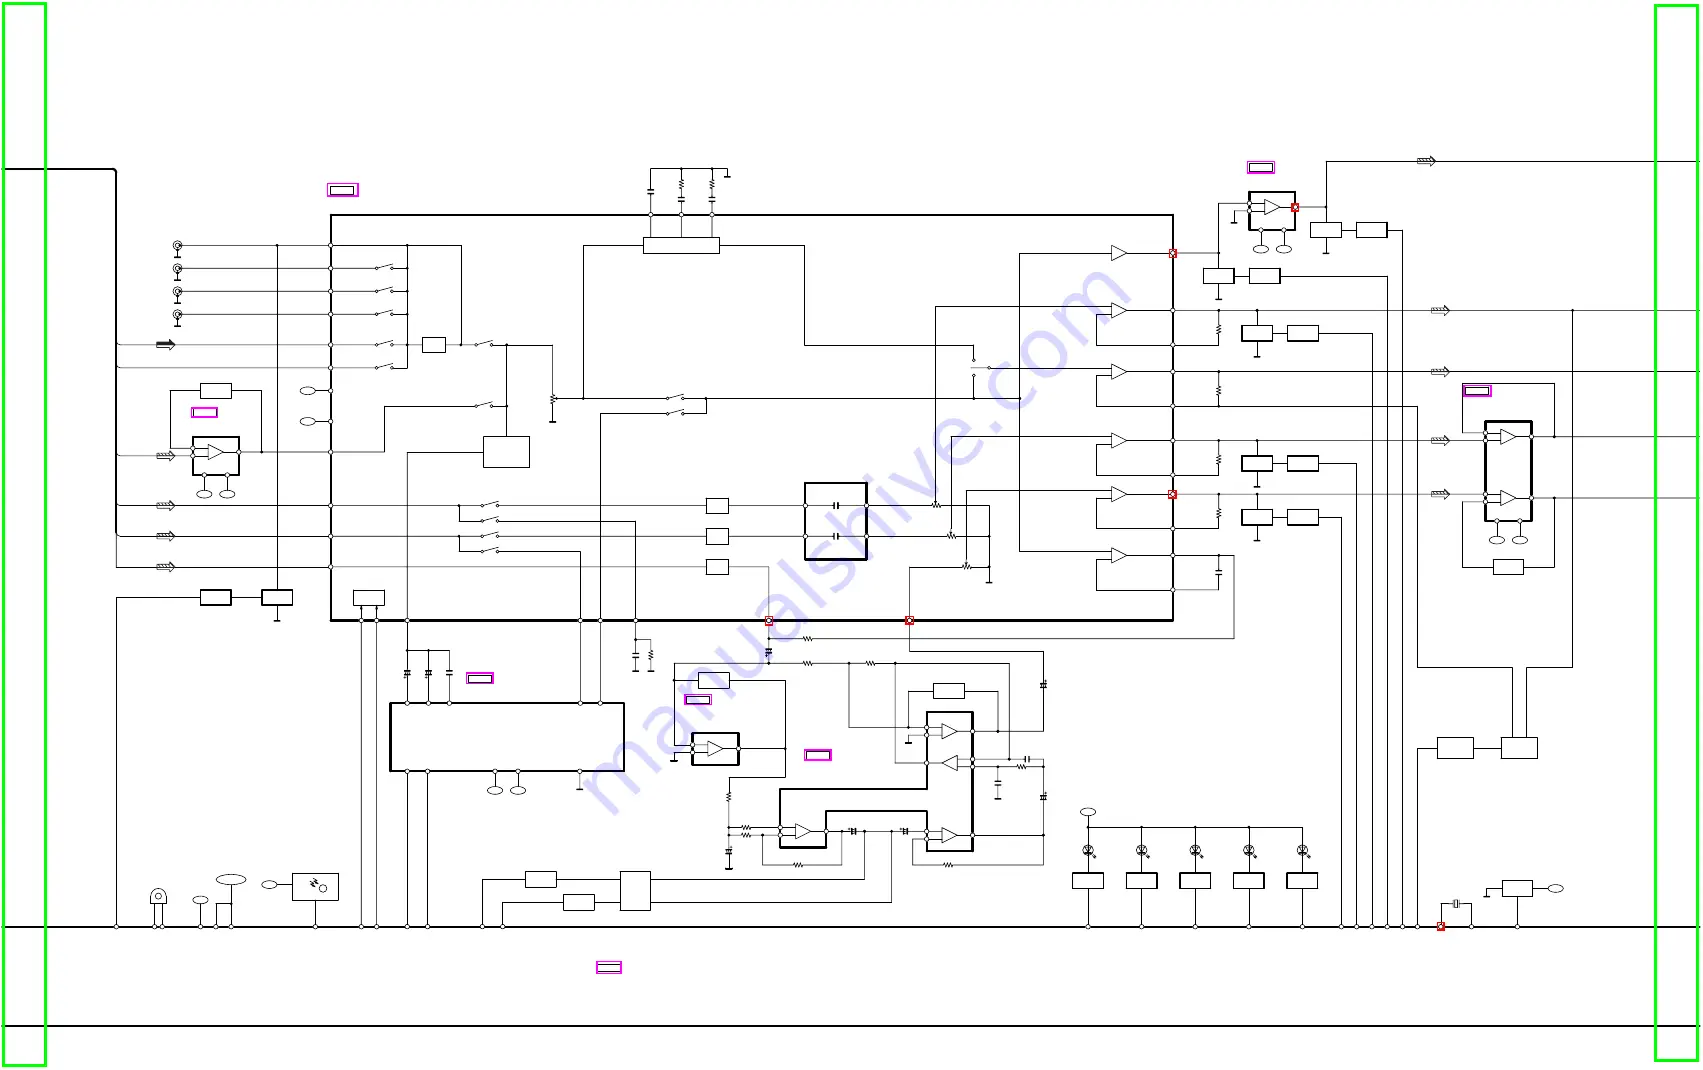Click the red test point on the bottom bus beside the crystal
The width and height of the screenshot is (1703, 1070).
pos(1441,926)
